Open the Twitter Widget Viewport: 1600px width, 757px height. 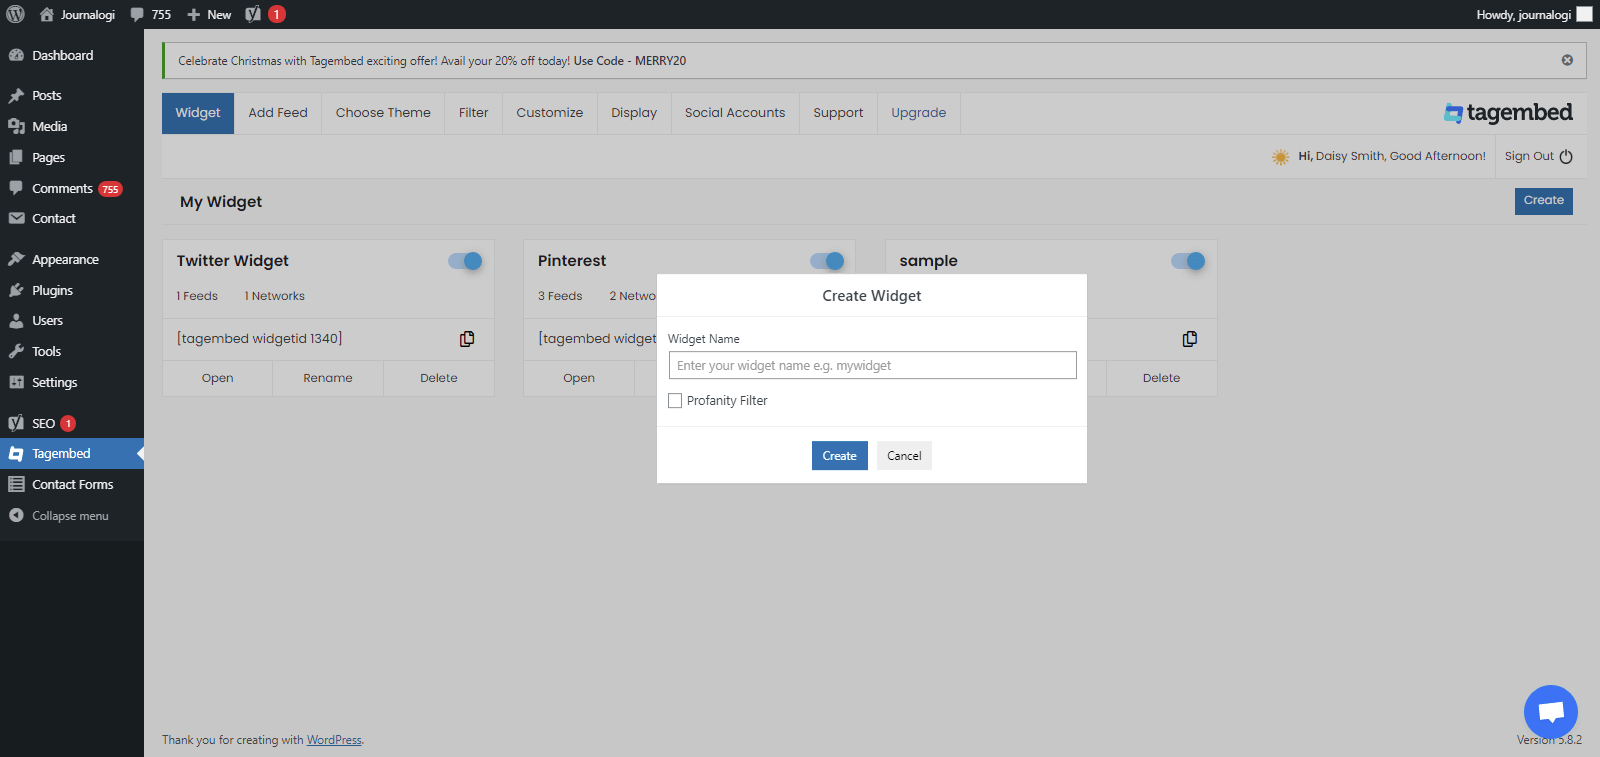coord(217,378)
